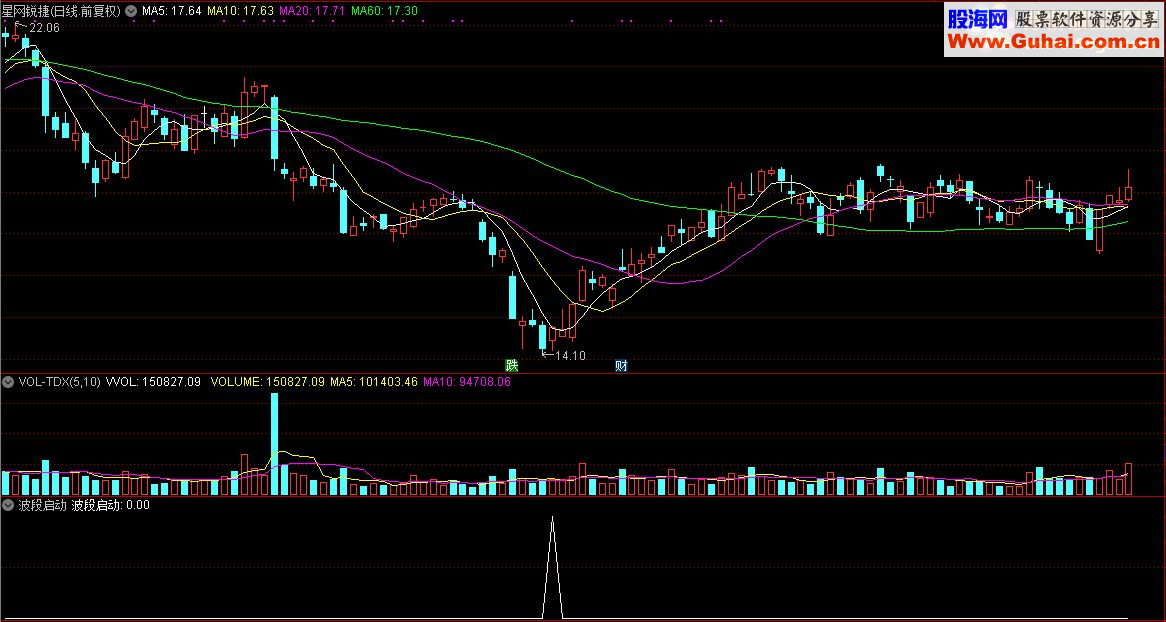Click the yellow MA10: 17.63 legend

click(x=240, y=10)
